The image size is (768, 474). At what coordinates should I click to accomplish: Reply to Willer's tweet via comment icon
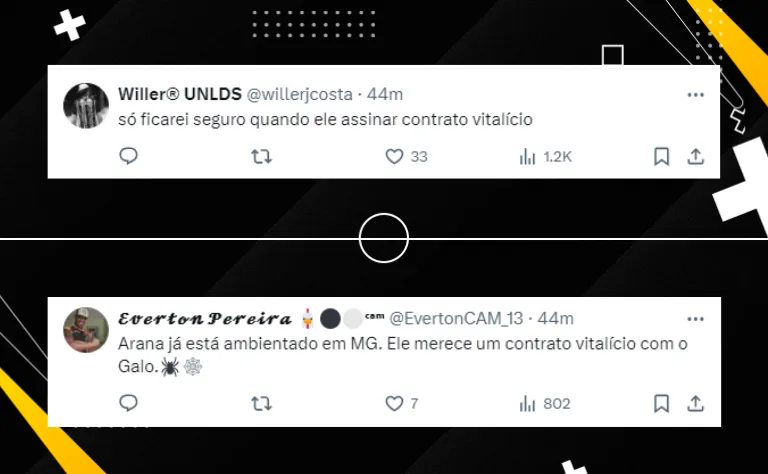pyautogui.click(x=128, y=156)
